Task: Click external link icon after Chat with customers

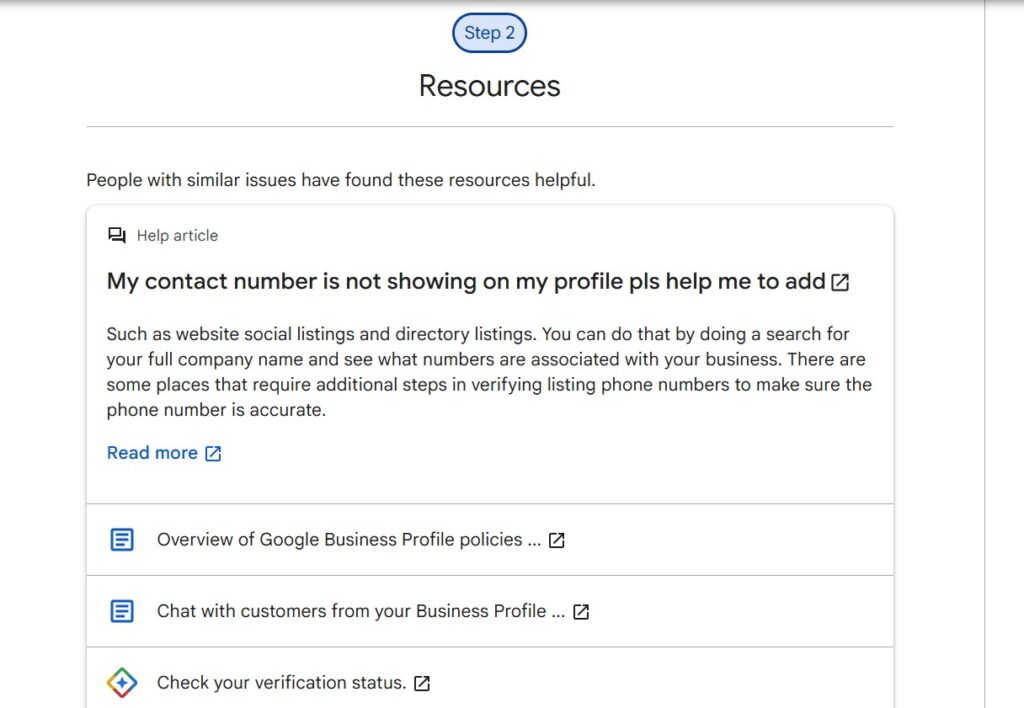Action: click(x=581, y=612)
